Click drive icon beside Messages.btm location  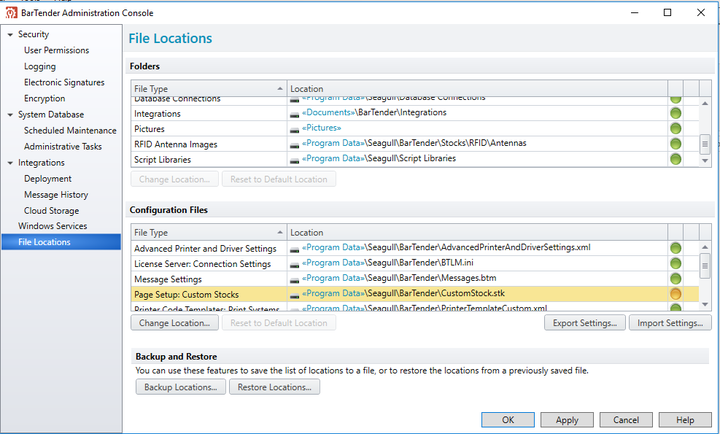[294, 281]
